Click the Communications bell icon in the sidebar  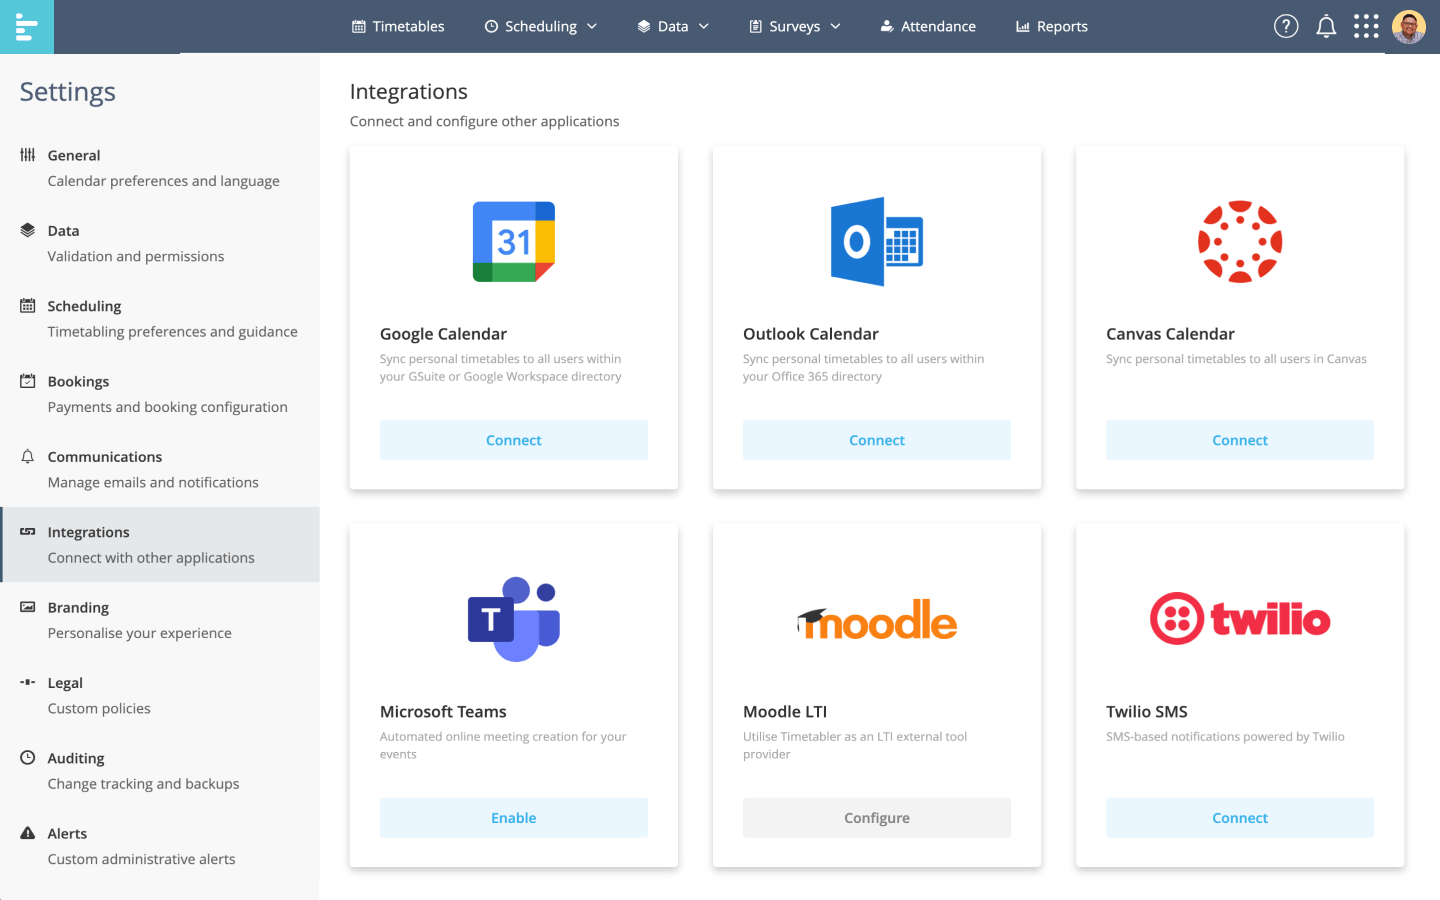coord(26,456)
